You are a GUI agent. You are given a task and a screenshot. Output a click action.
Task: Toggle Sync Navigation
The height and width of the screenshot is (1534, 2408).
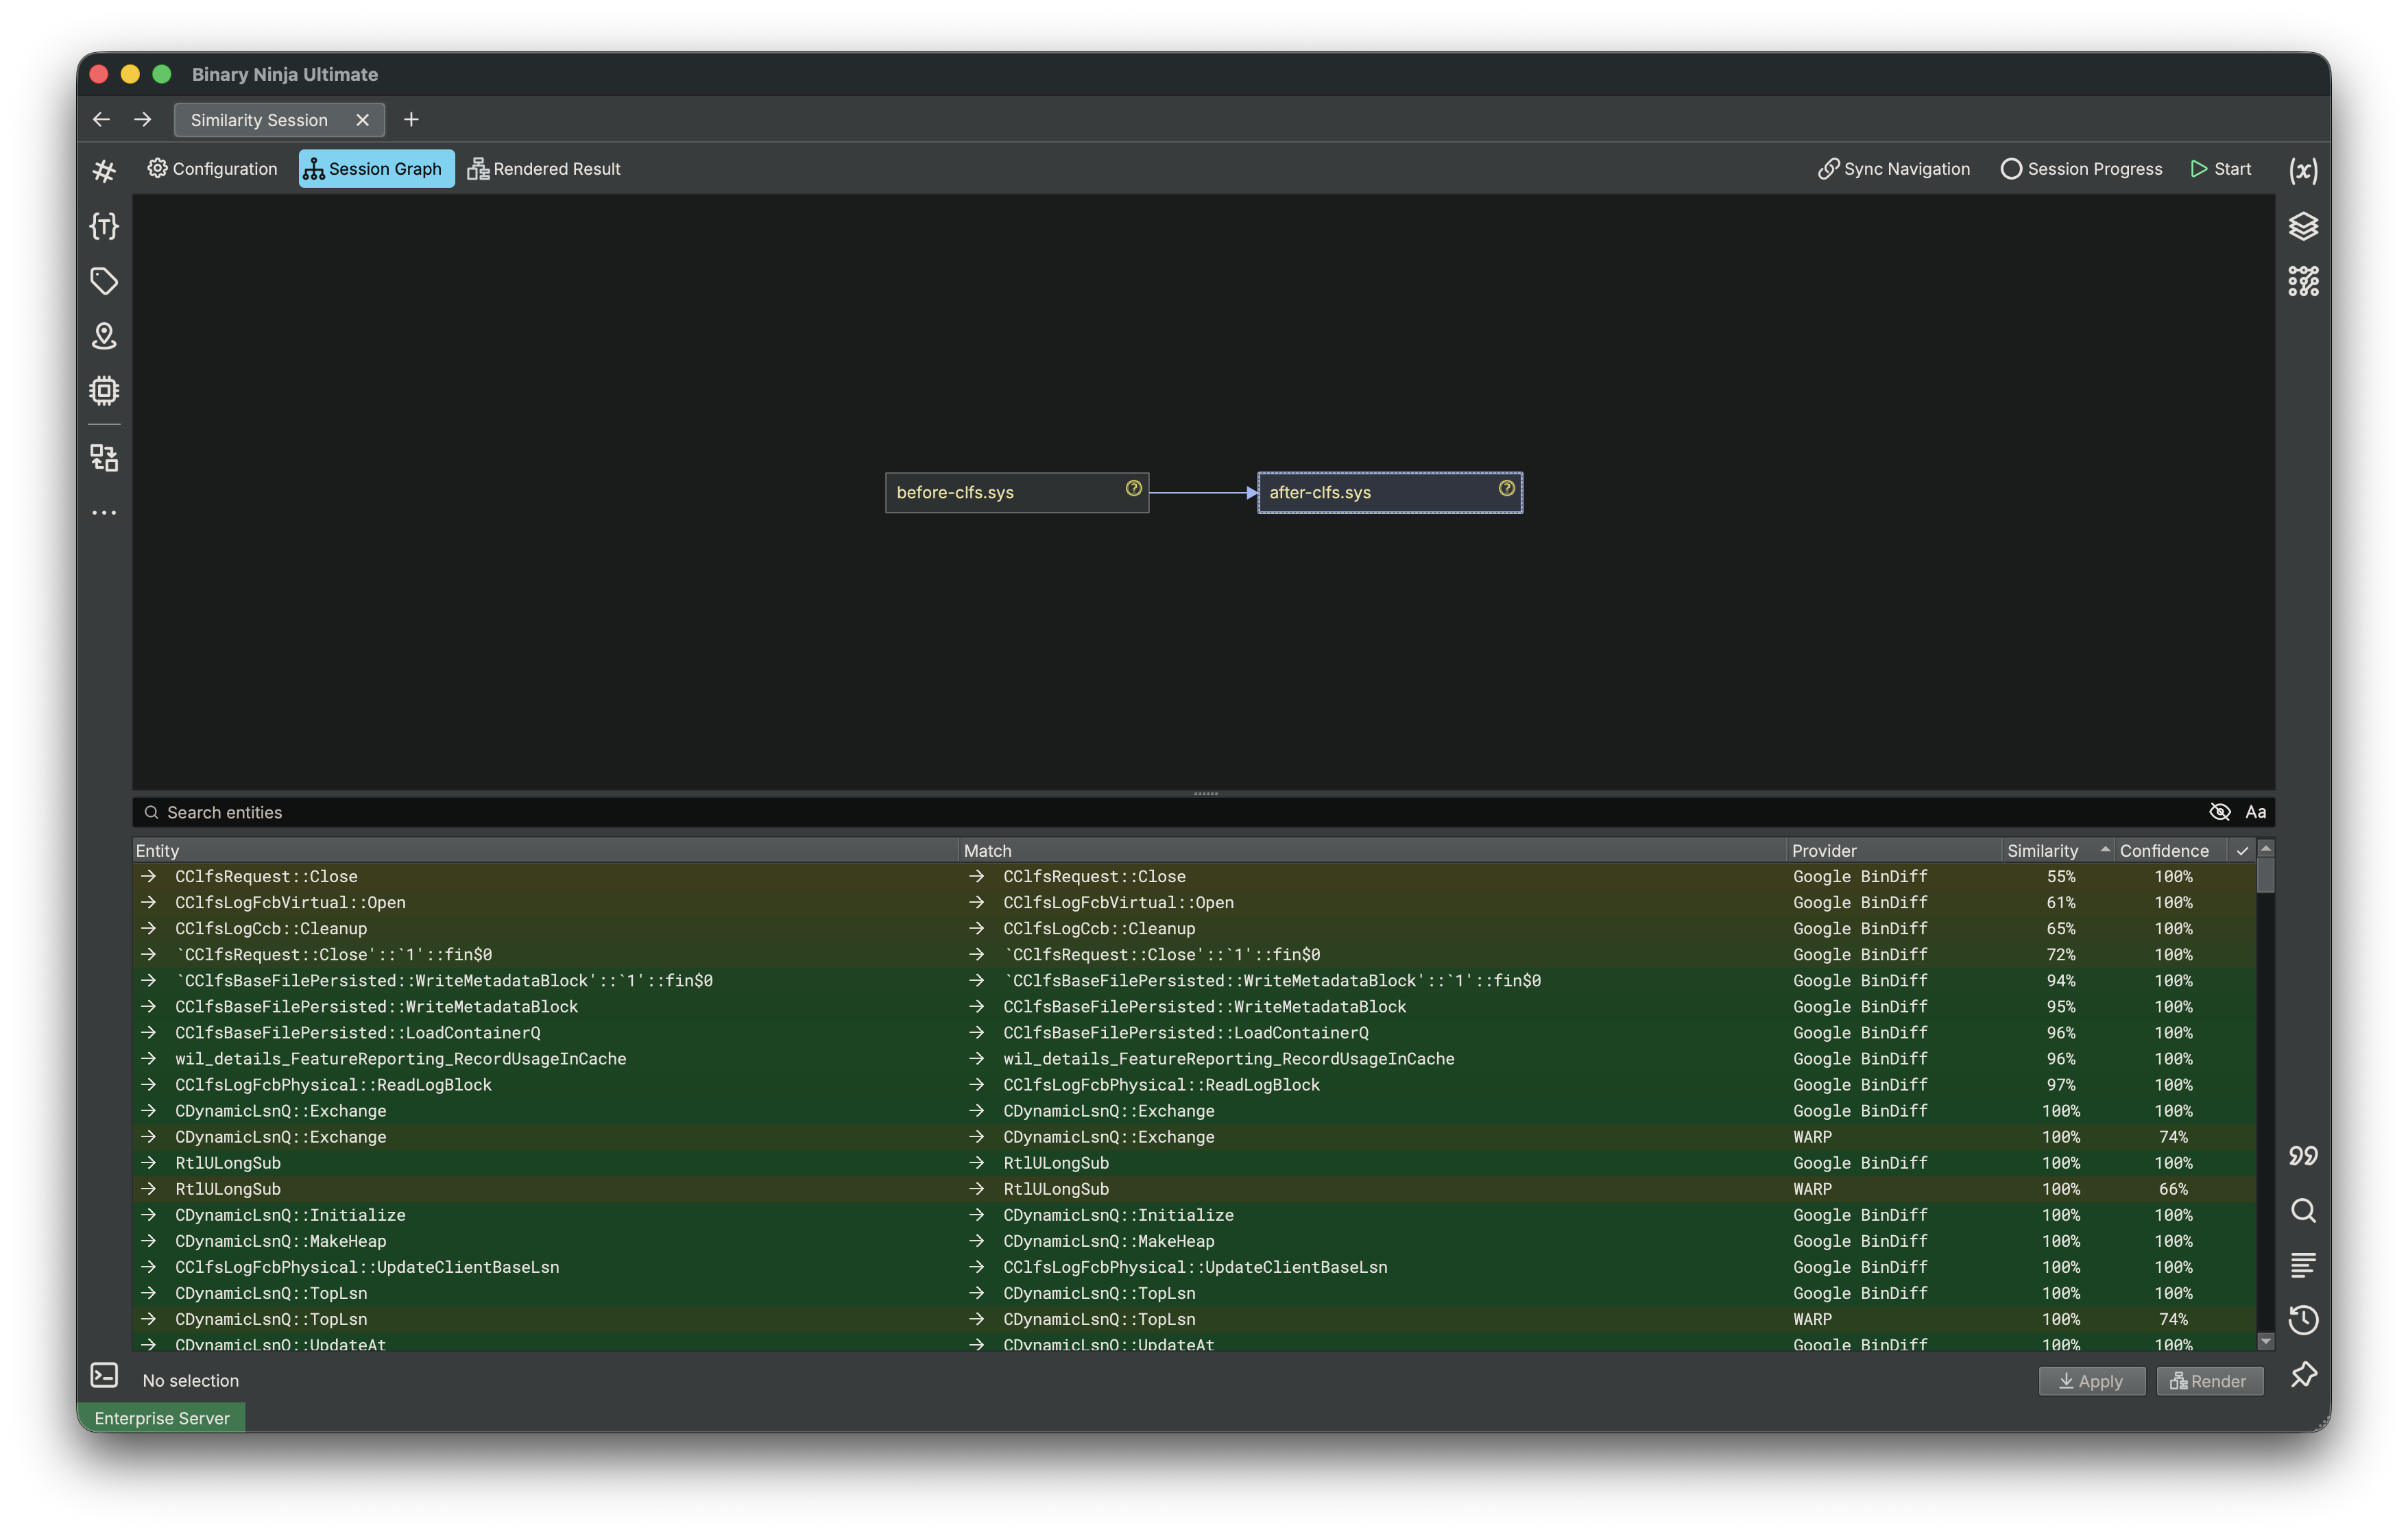pyautogui.click(x=1893, y=169)
